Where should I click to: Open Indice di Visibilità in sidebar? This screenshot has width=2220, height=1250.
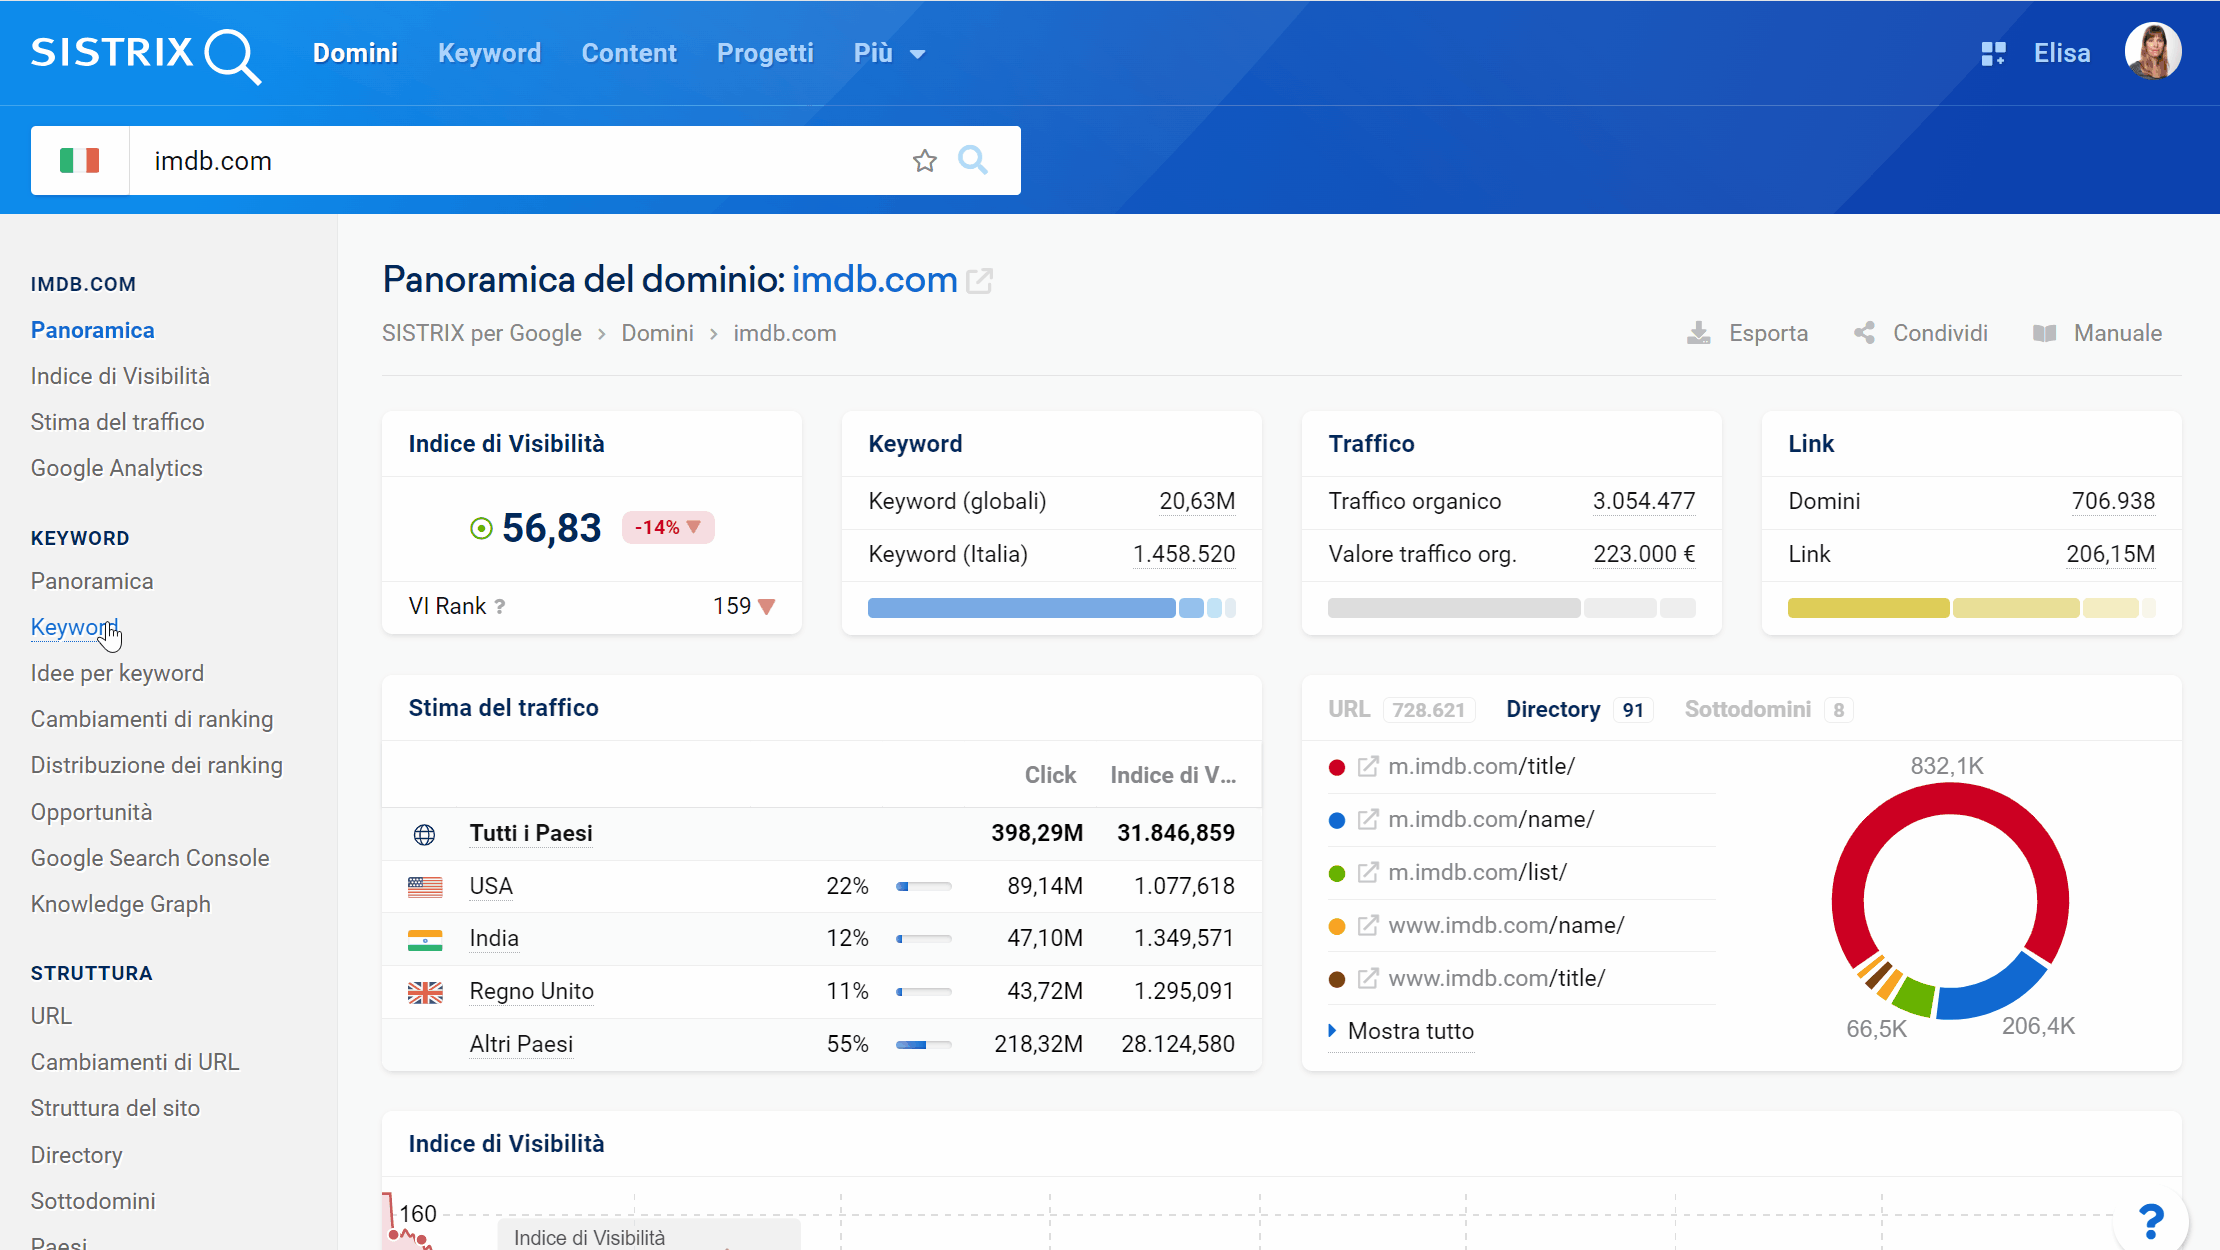(x=120, y=376)
